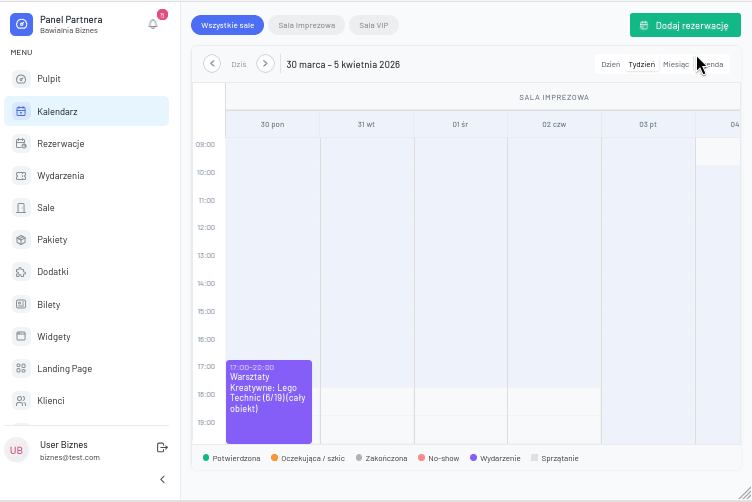The width and height of the screenshot is (752, 502).
Task: Click the Dodatki puzzle icon
Action: click(x=21, y=272)
